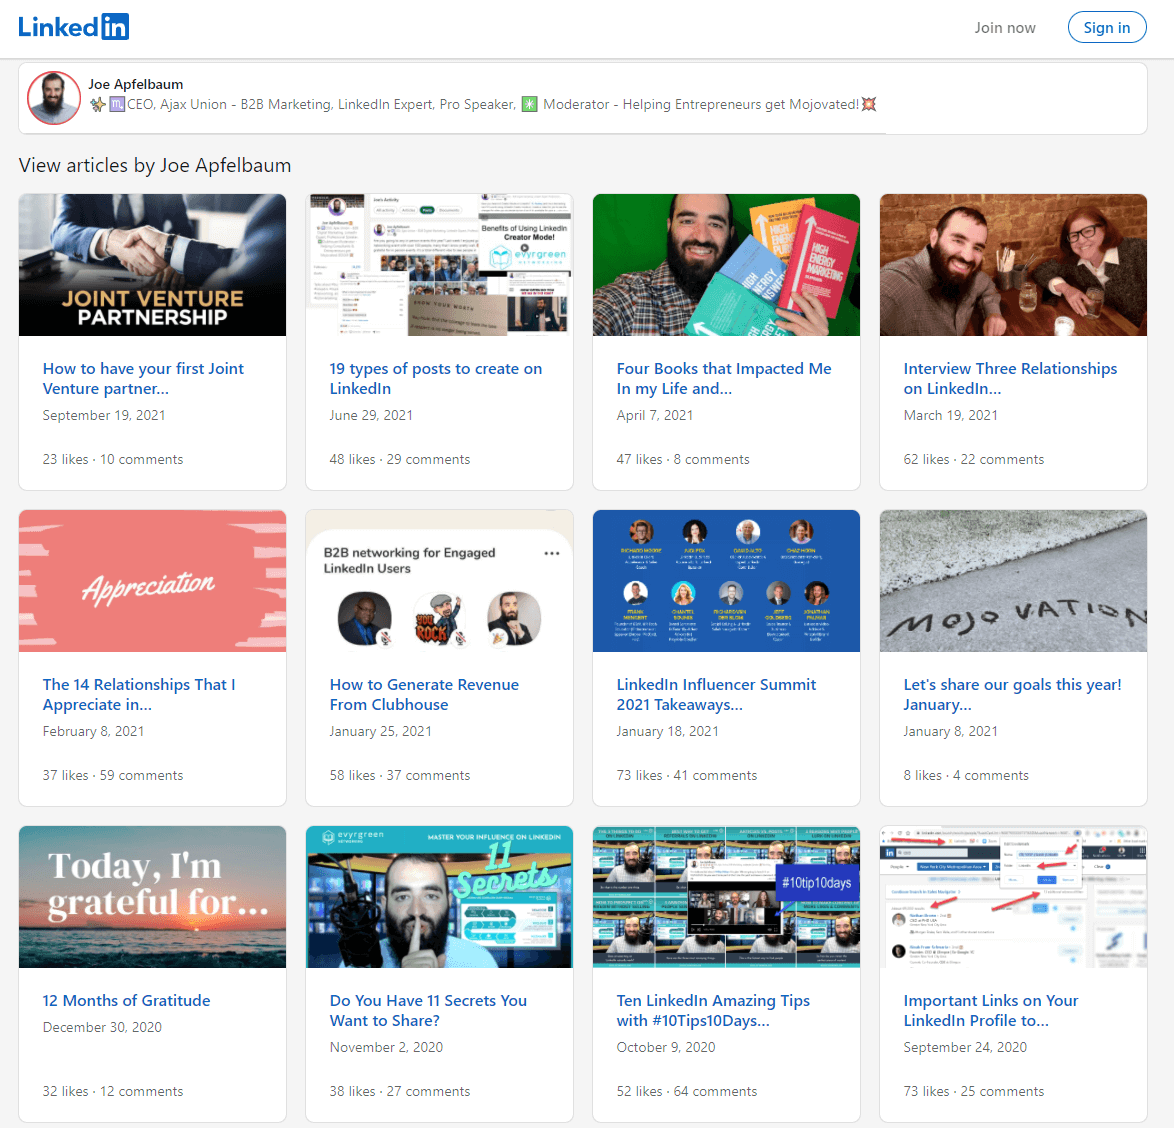Click the restaurant selfie thumbnail
The width and height of the screenshot is (1174, 1128).
tap(1013, 265)
